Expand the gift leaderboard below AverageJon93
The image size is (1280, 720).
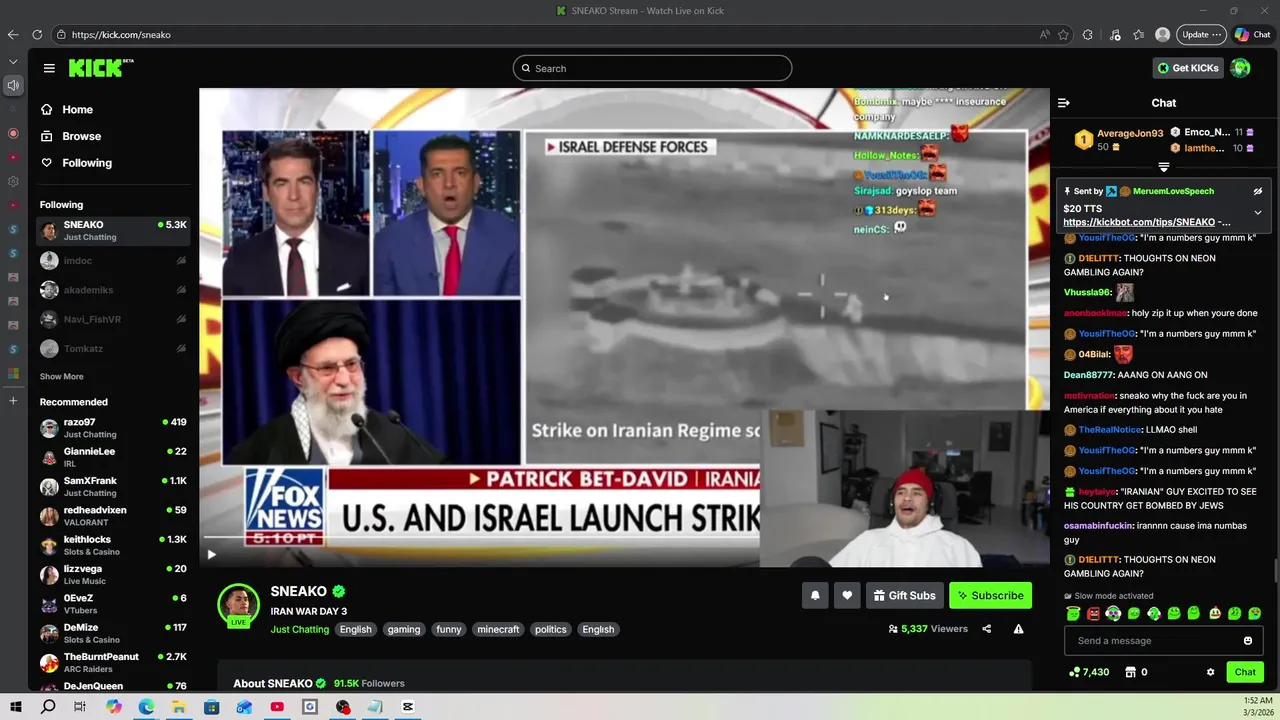coord(1164,167)
